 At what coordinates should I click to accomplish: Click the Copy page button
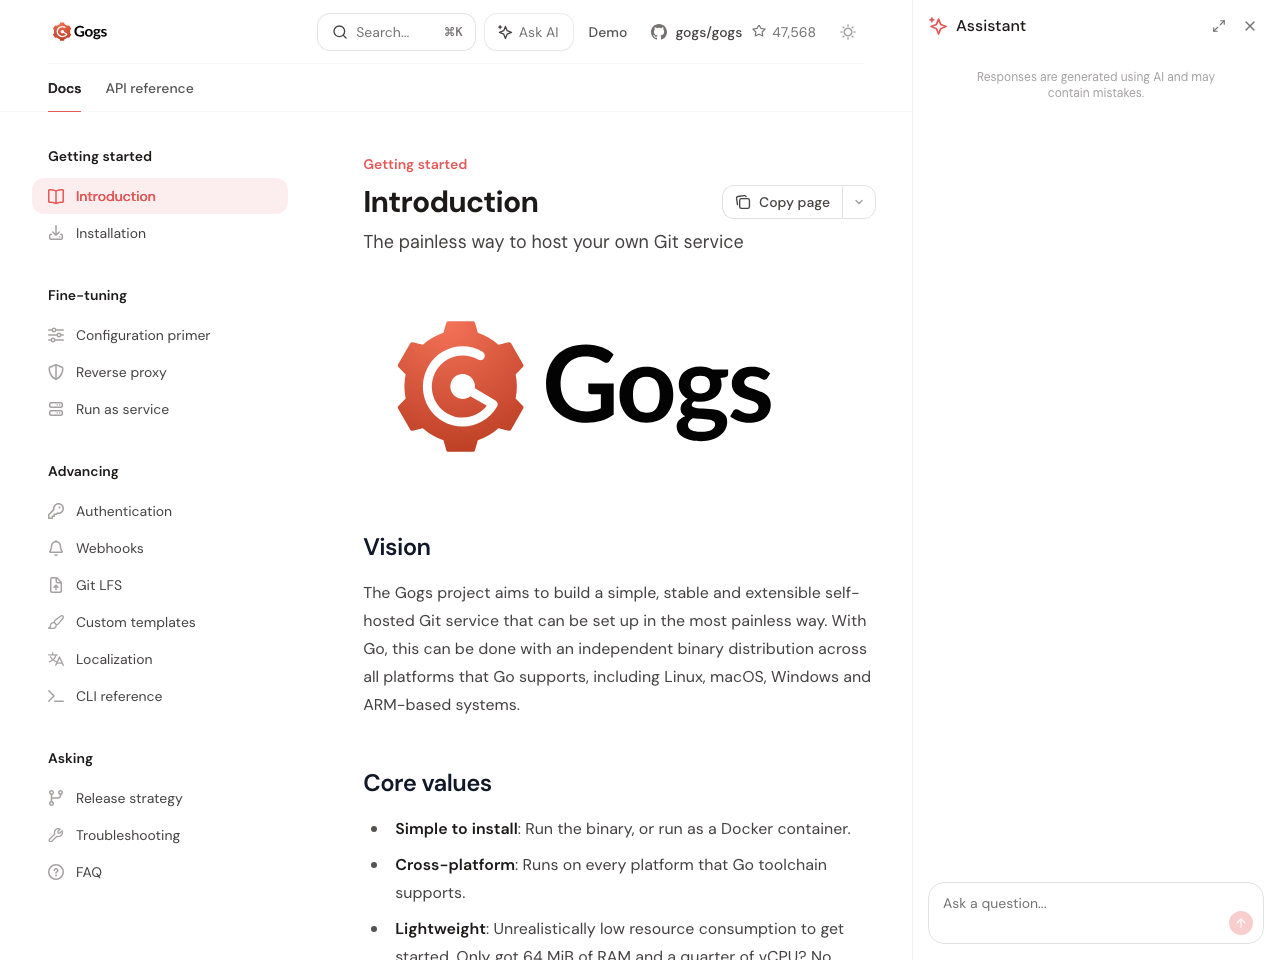click(782, 202)
